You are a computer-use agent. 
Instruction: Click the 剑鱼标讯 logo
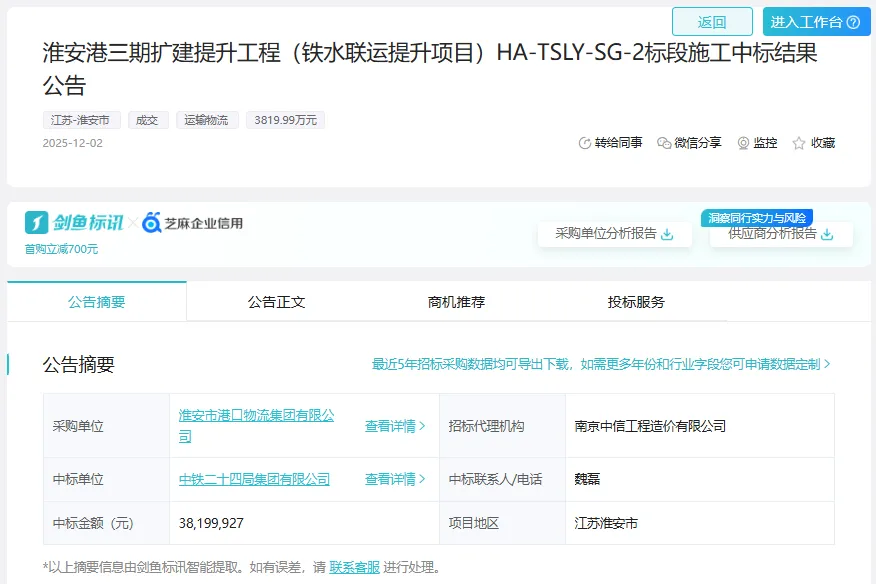point(74,222)
